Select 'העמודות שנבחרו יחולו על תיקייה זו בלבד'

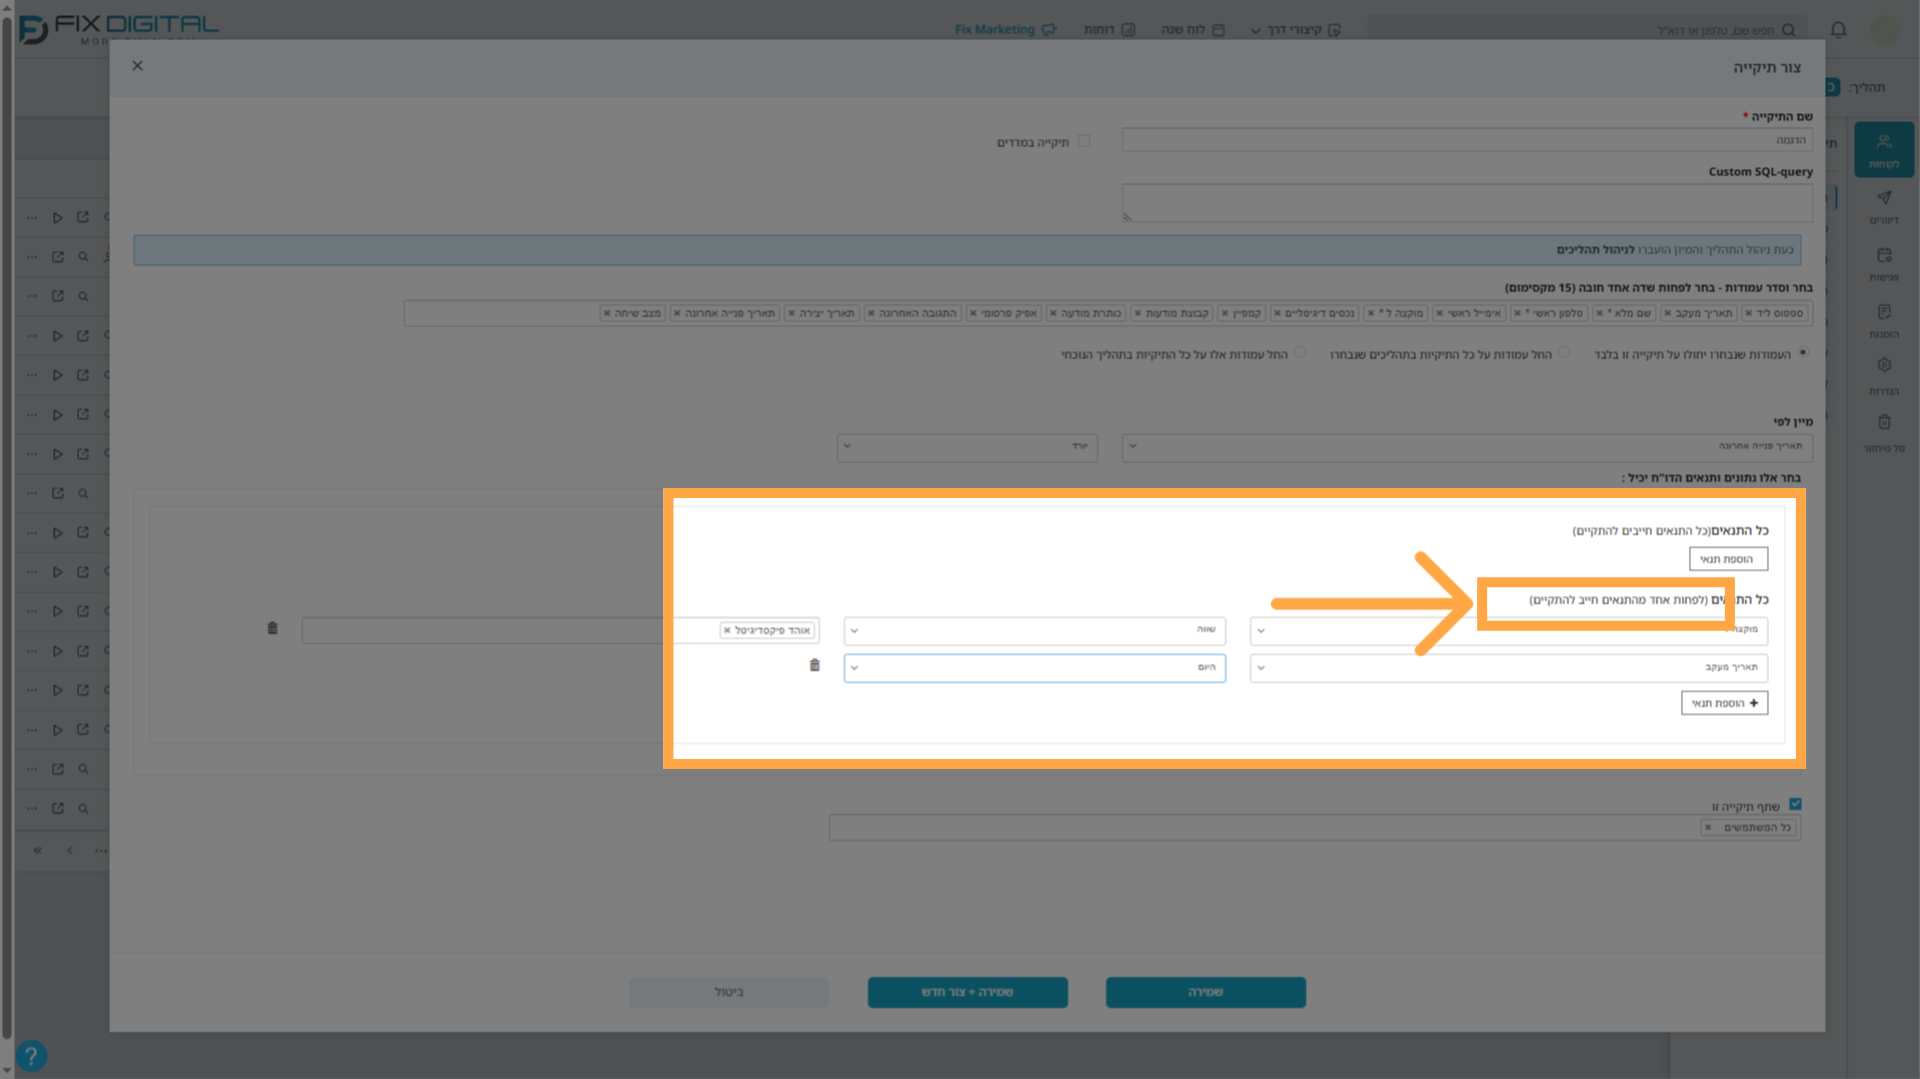pyautogui.click(x=1803, y=352)
